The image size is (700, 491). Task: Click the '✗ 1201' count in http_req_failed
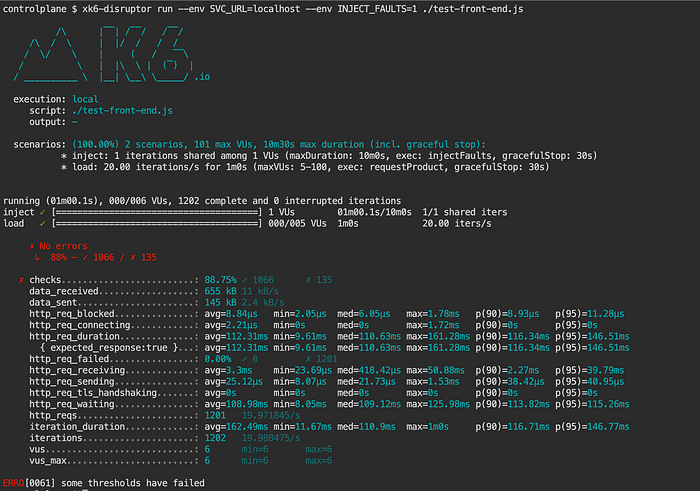click(x=321, y=359)
